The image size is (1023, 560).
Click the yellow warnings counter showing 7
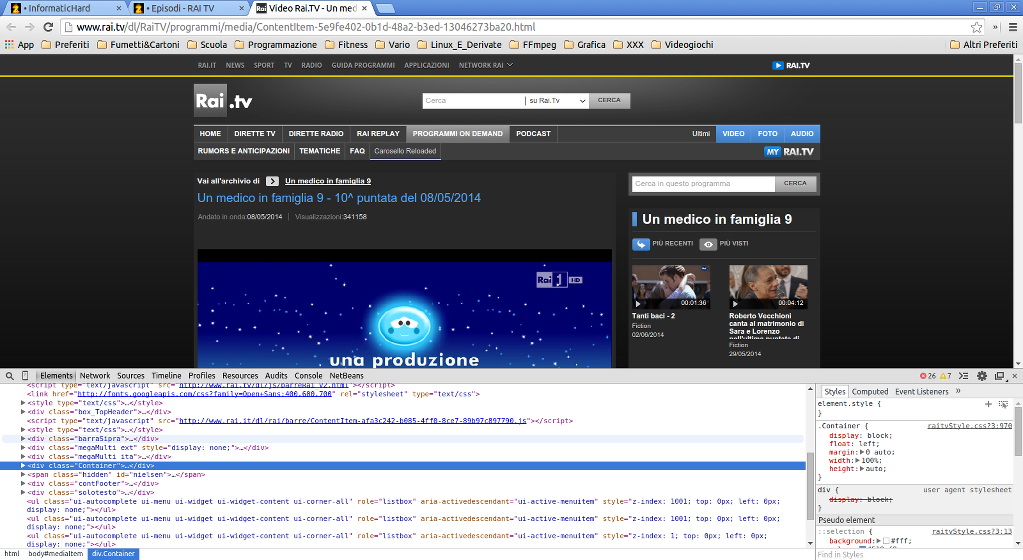coord(945,376)
